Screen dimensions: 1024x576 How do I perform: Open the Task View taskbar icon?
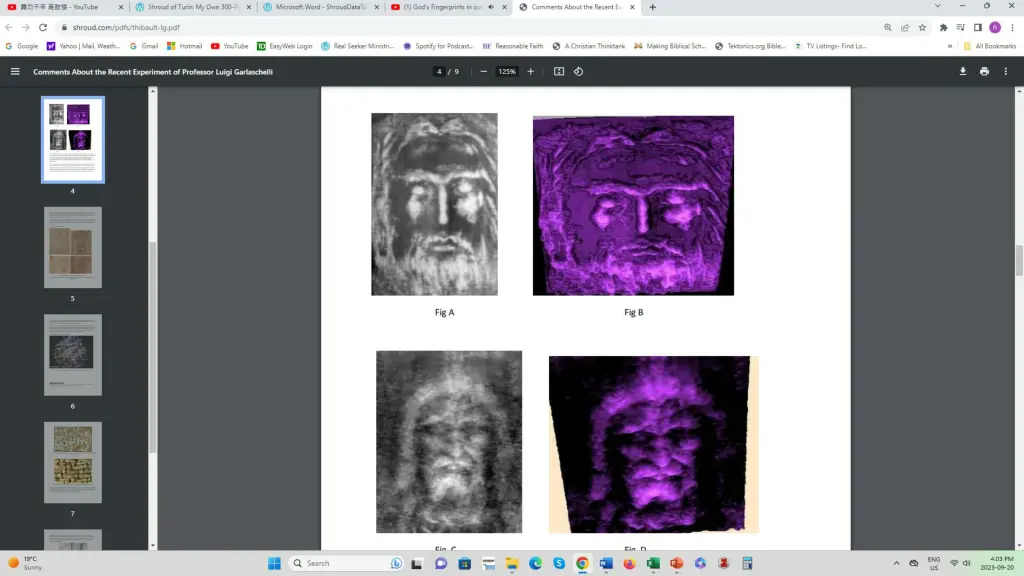[x=417, y=563]
